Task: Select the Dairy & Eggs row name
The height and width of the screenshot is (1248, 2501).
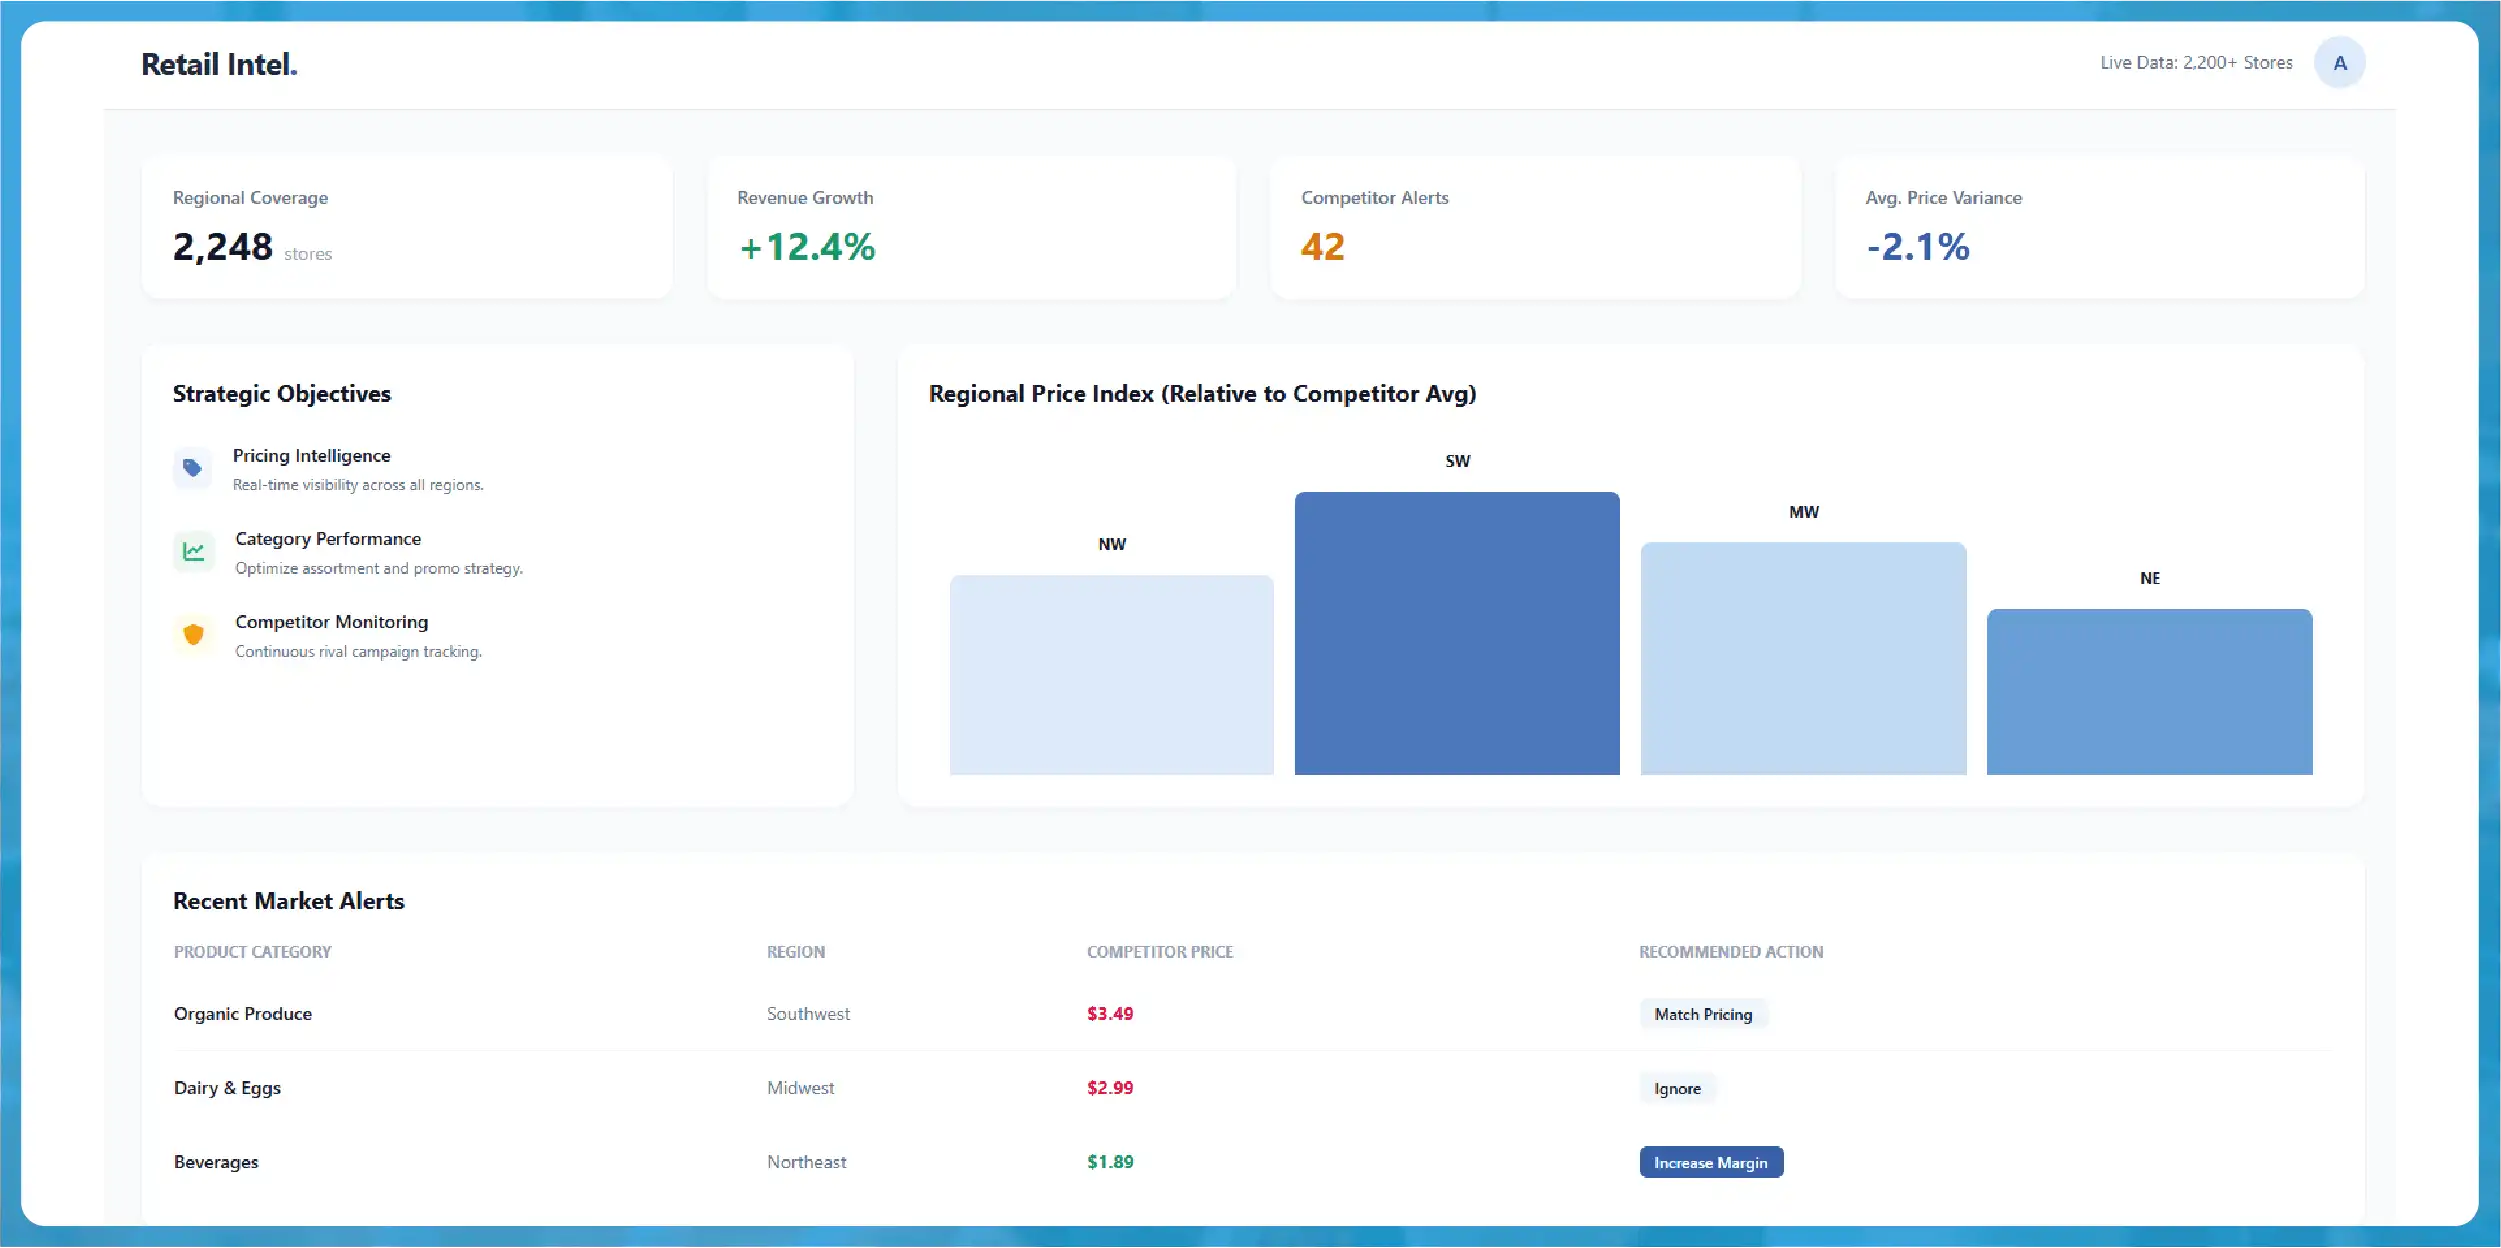Action: click(227, 1088)
